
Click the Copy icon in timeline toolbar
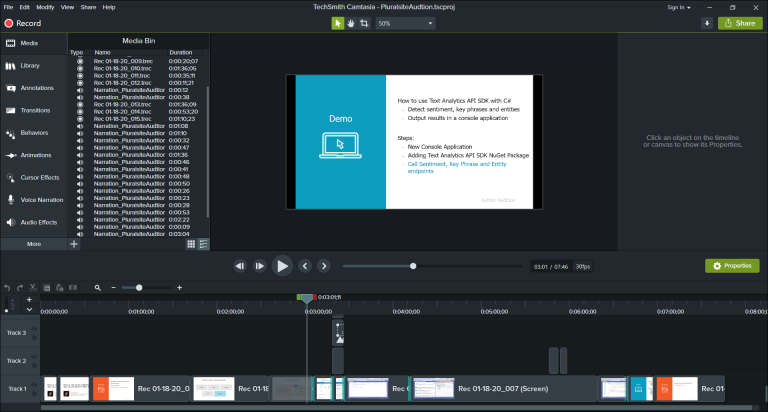47,288
